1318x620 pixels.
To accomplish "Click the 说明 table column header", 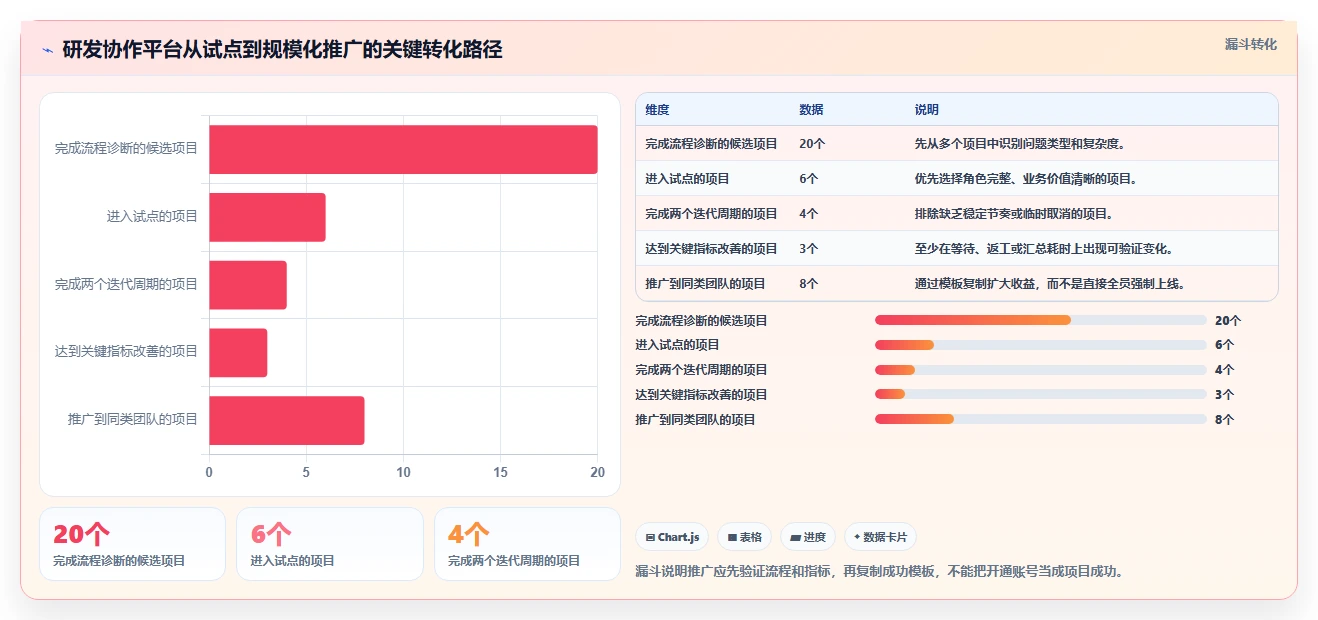I will coord(927,110).
